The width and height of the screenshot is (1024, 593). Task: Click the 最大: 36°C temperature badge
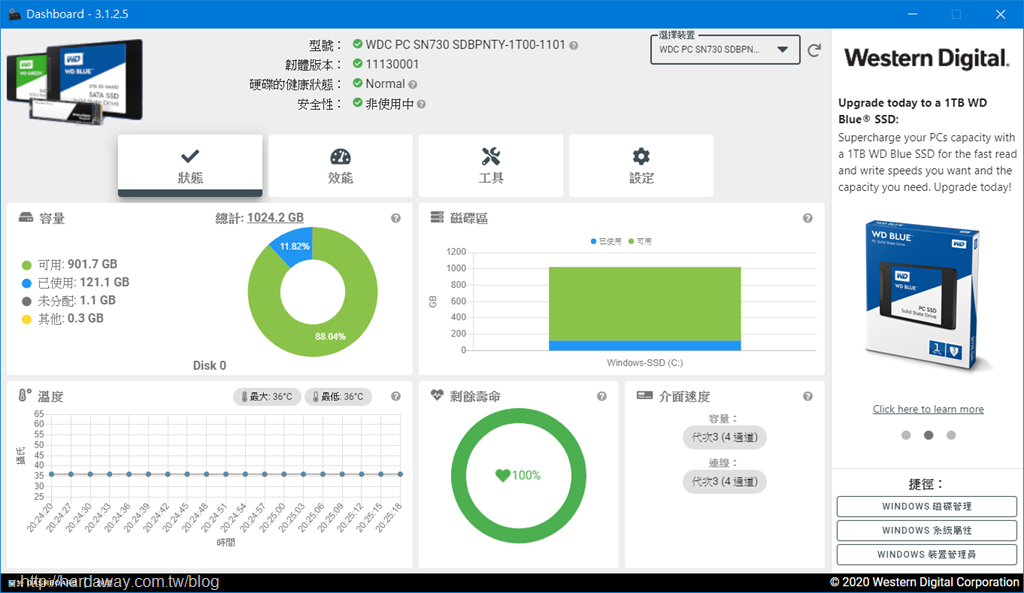coord(267,396)
